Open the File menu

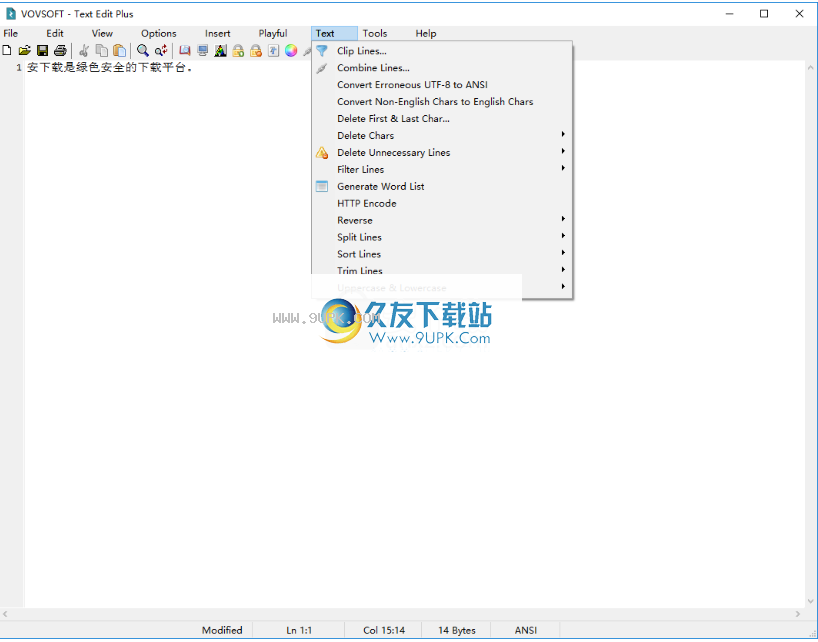(10, 33)
